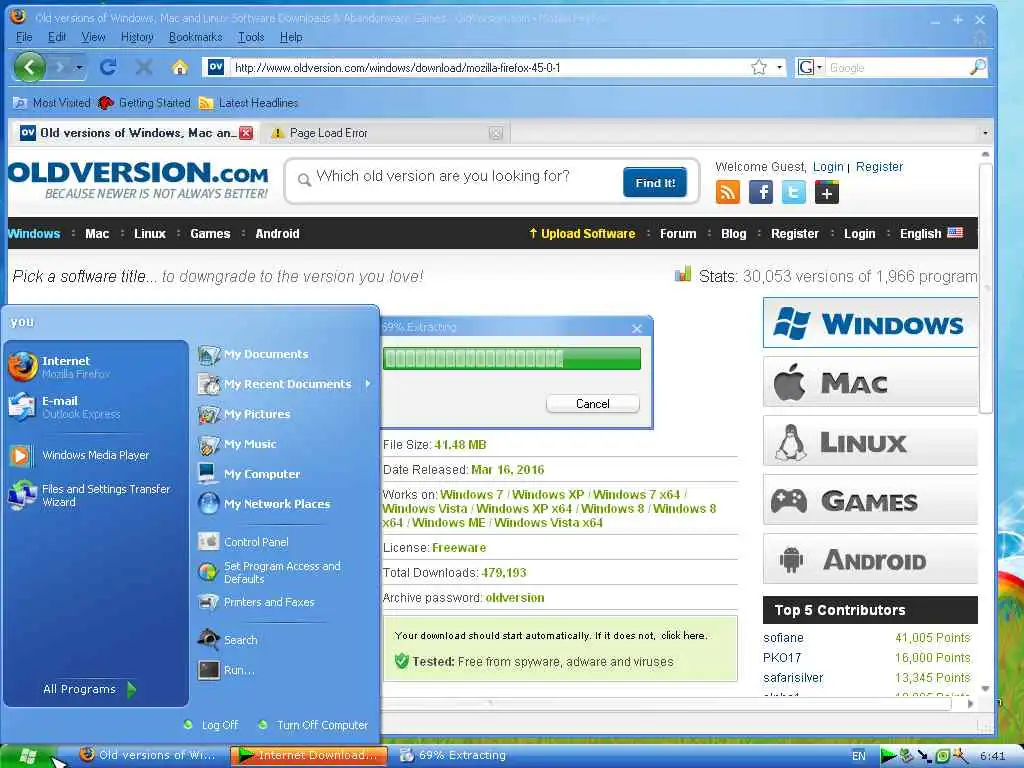
Task: Click the Firefox forward arrow button
Action: tap(60, 67)
